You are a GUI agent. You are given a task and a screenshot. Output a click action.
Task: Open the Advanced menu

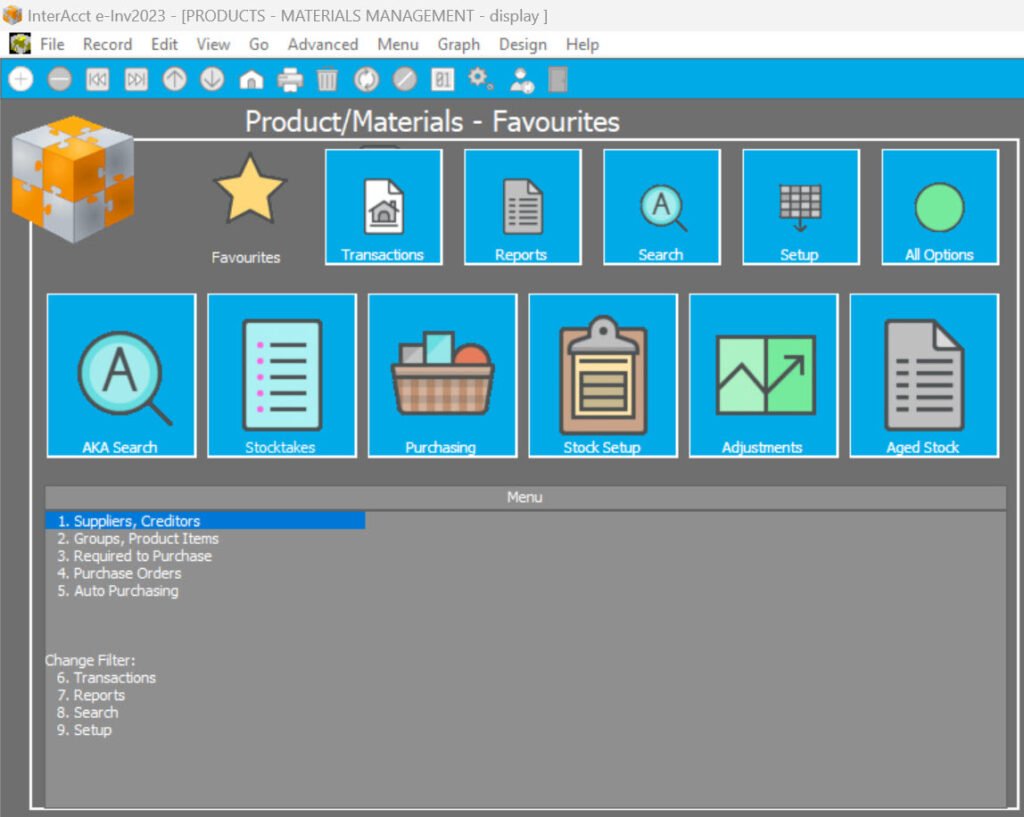coord(323,44)
